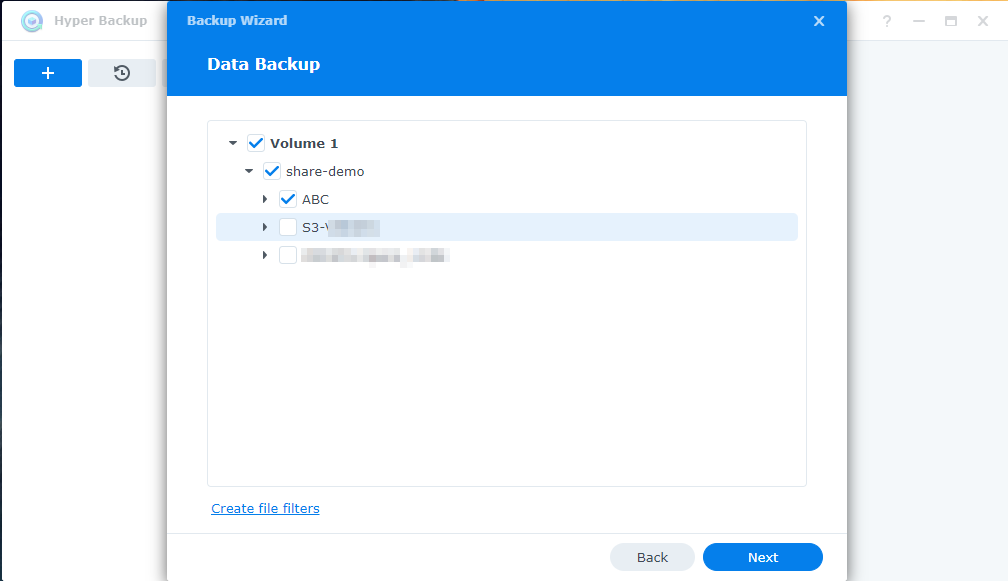The width and height of the screenshot is (1008, 581).
Task: Expand the ABC folder arrow
Action: pyautogui.click(x=265, y=199)
